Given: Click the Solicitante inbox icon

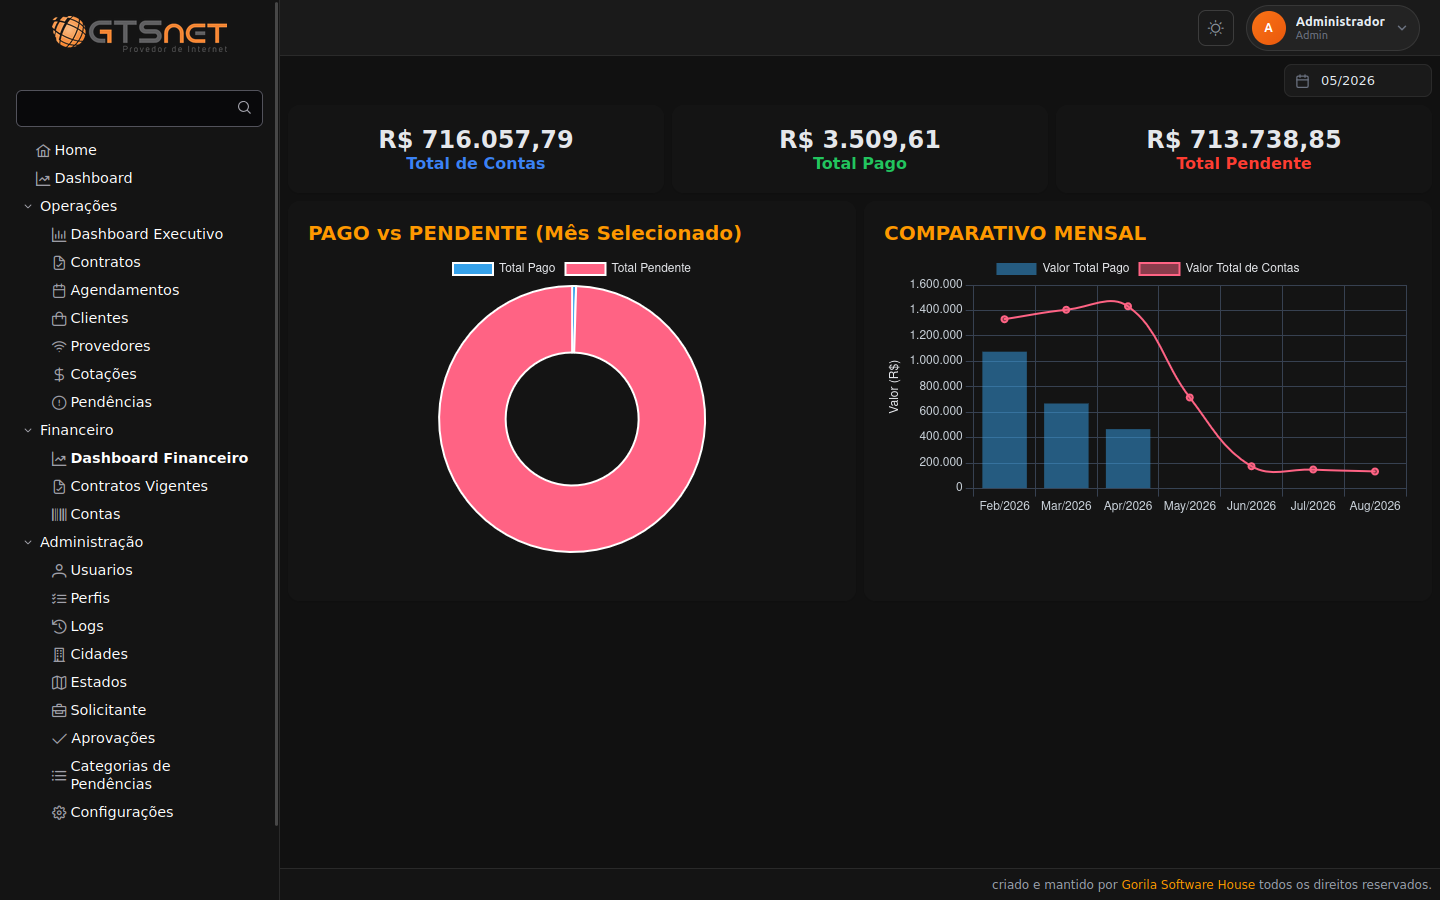Looking at the screenshot, I should click(x=59, y=711).
